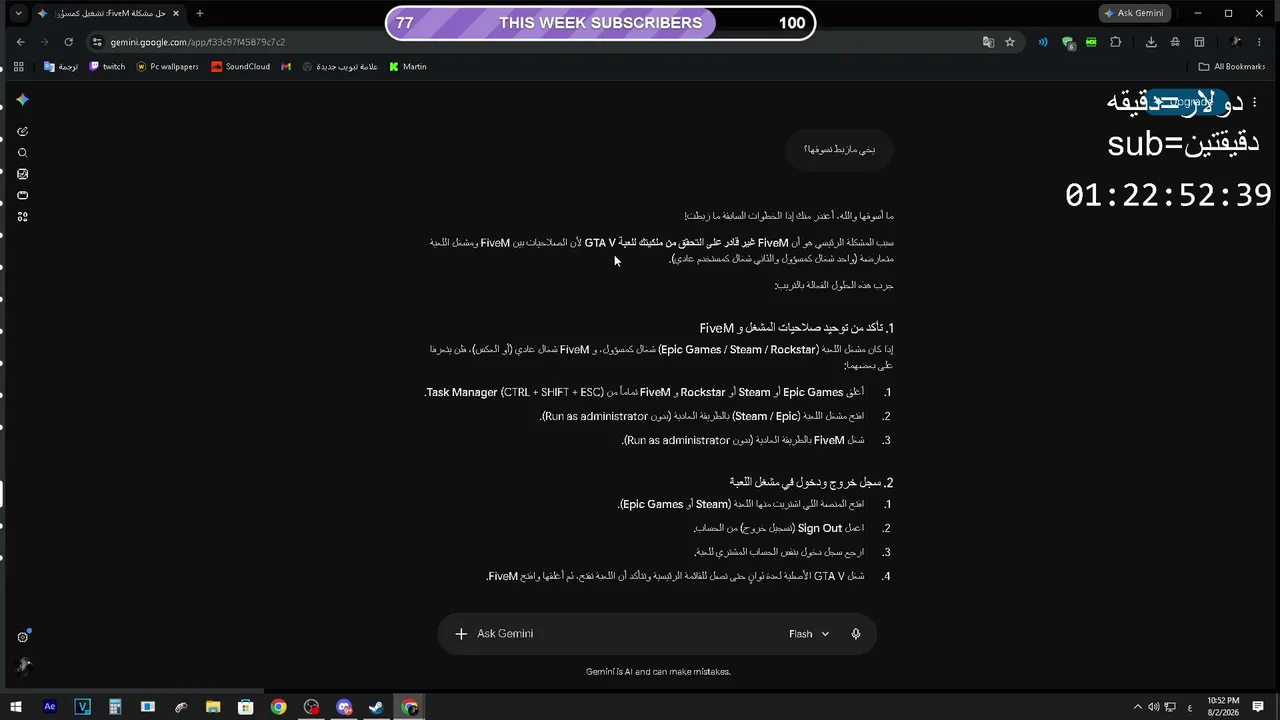This screenshot has width=1280, height=720.
Task: Open the taskbar clock showing 10:52 PM
Action: [x=1223, y=707]
